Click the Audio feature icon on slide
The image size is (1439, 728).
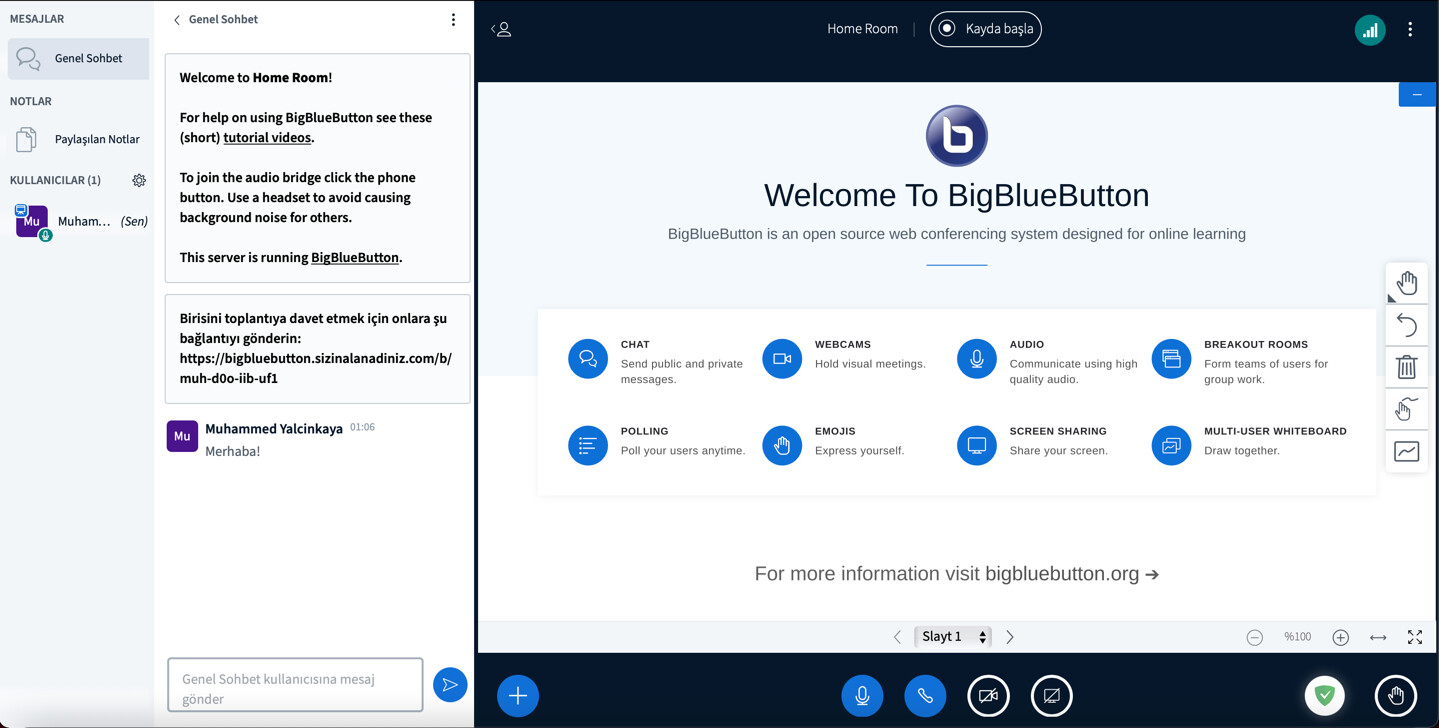[x=977, y=359]
